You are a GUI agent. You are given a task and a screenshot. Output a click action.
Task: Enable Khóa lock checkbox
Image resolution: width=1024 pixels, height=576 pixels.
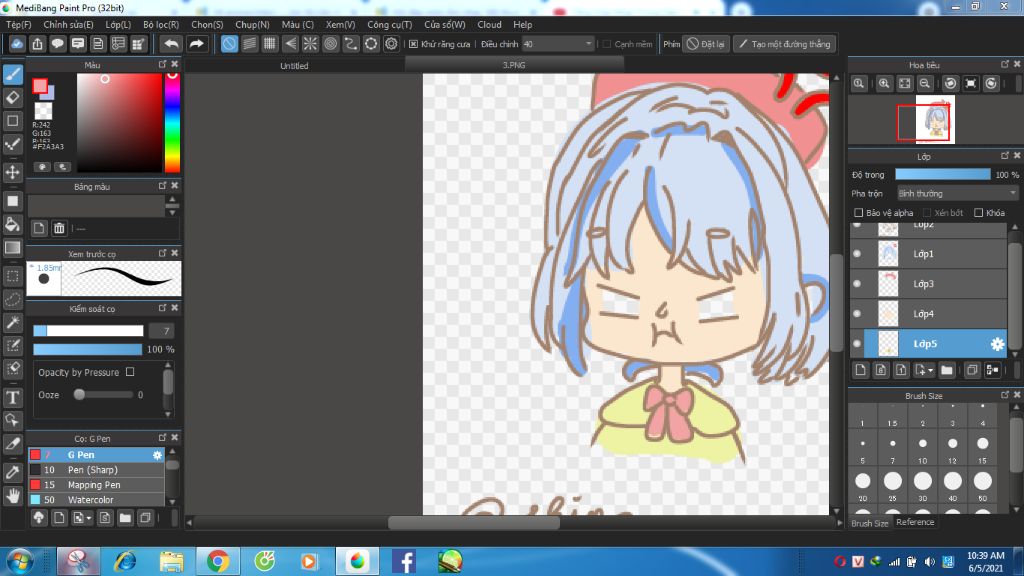(x=978, y=213)
